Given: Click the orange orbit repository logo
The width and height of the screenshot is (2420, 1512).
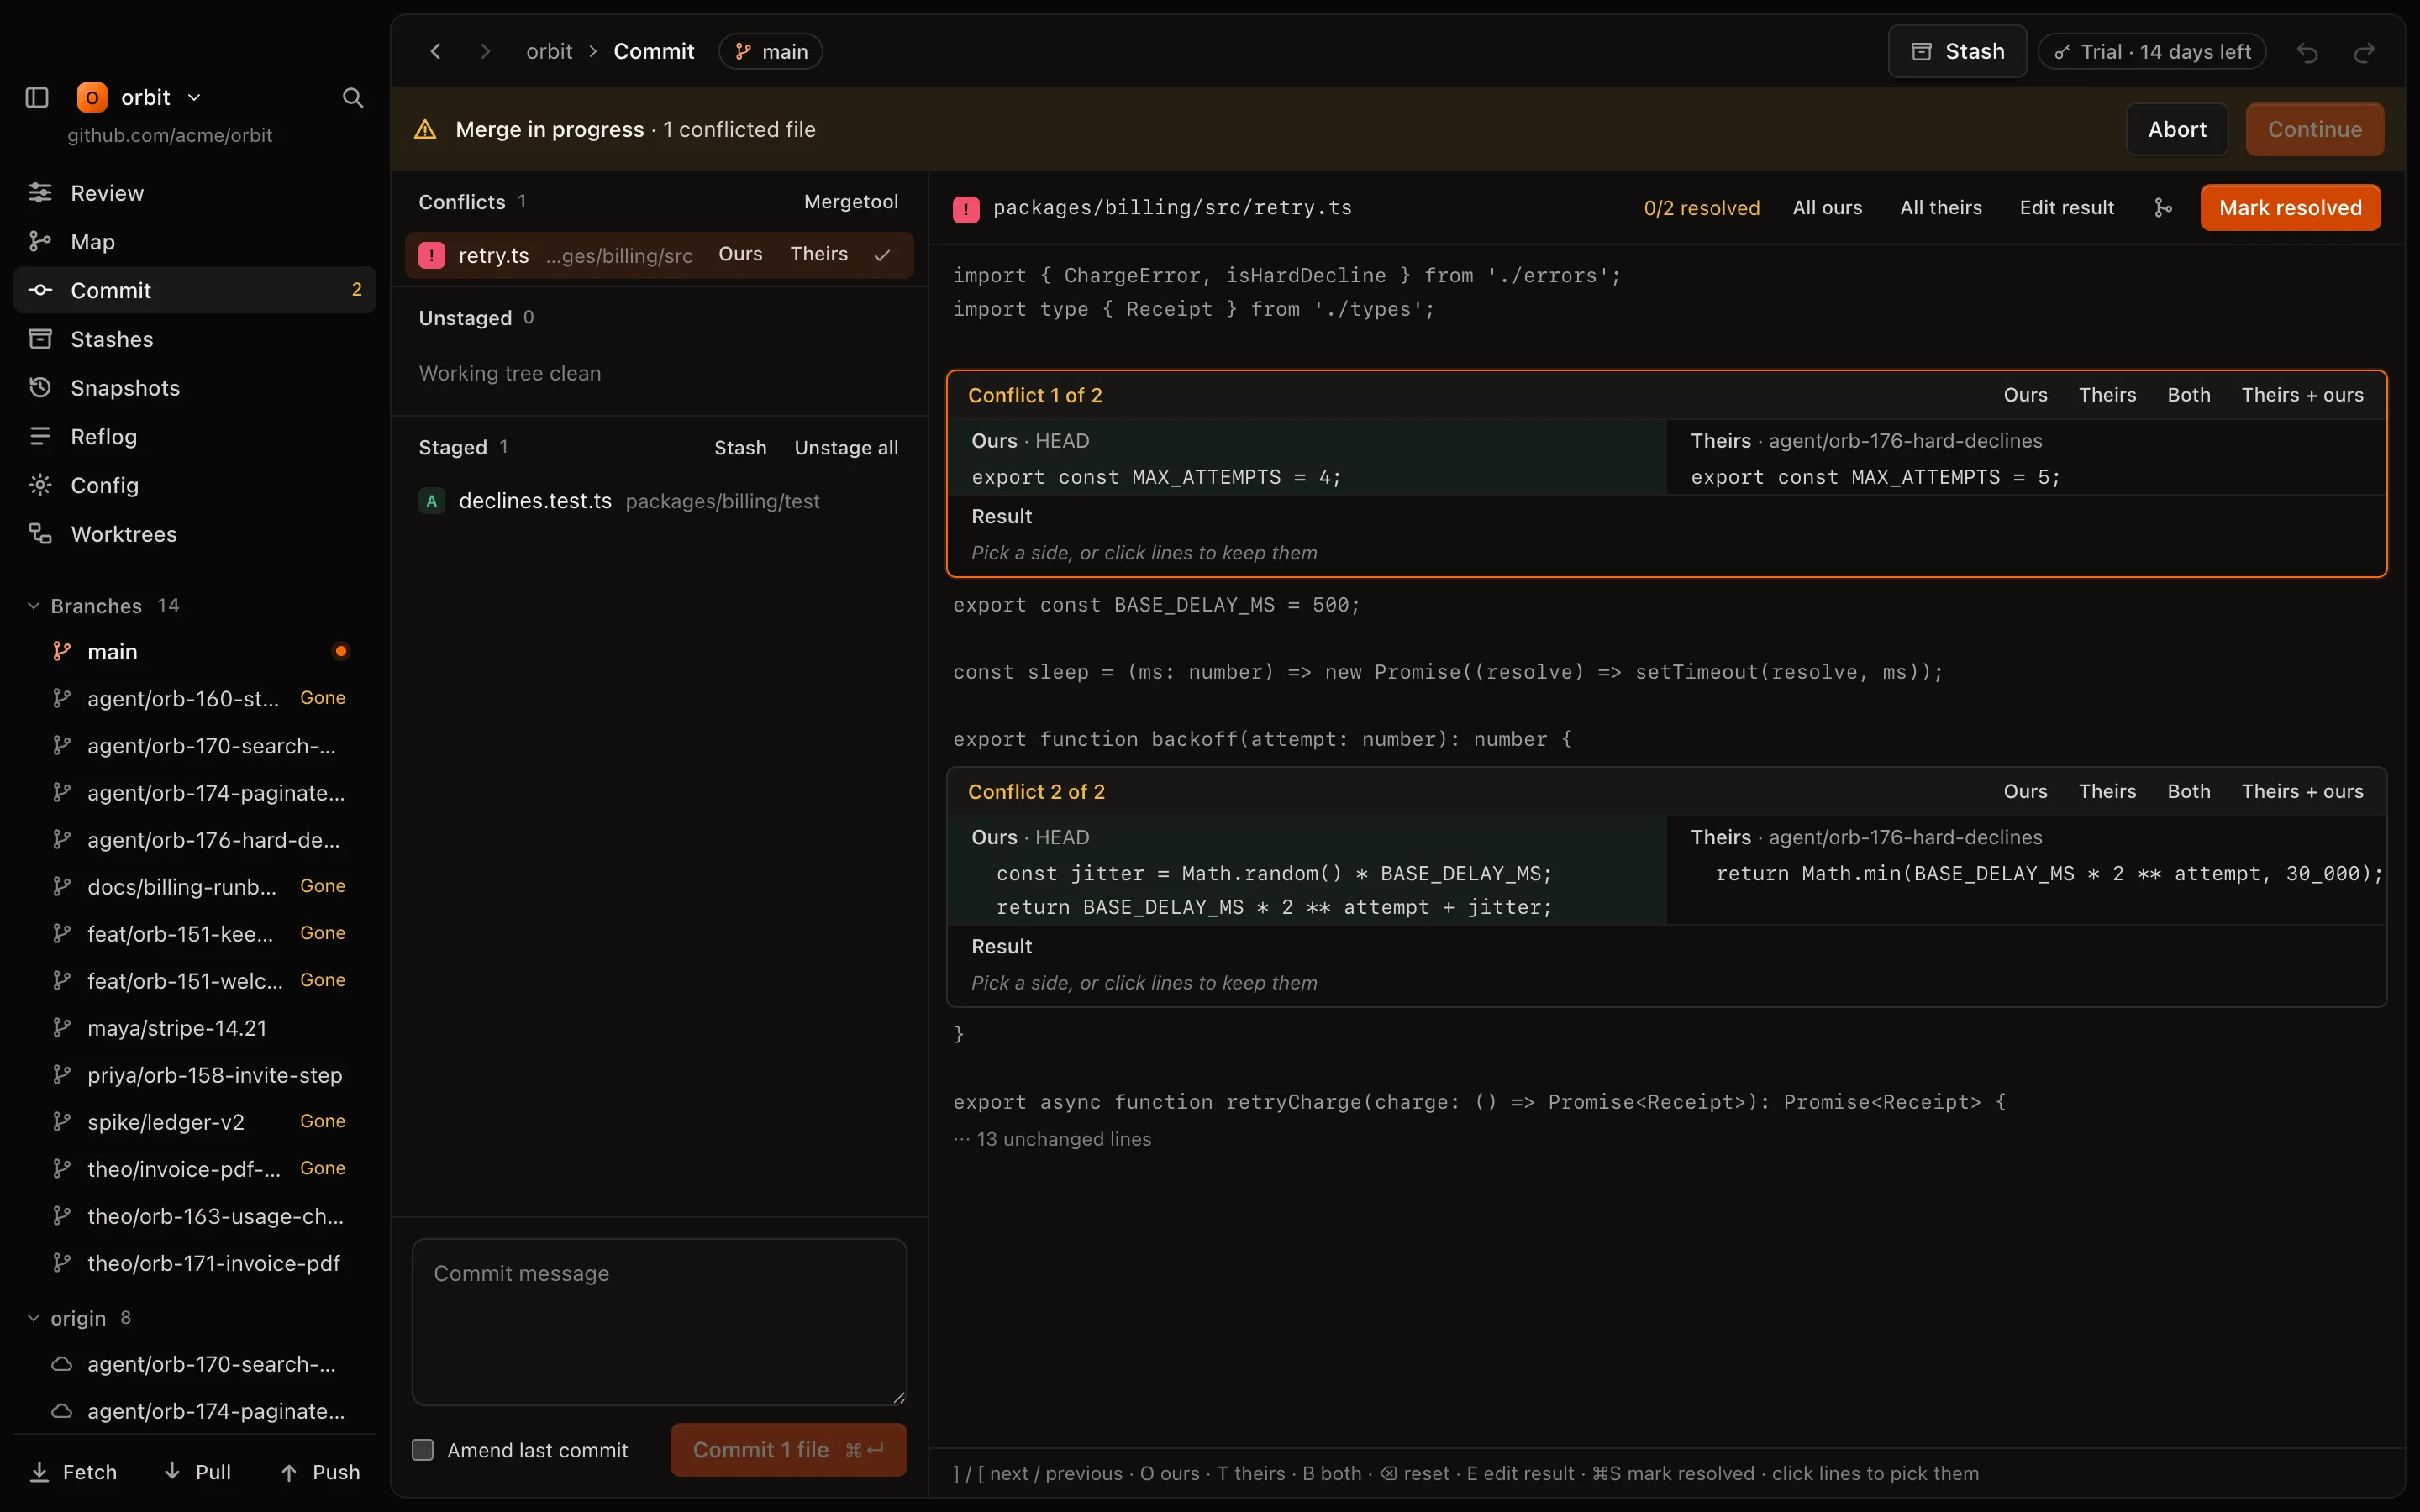Looking at the screenshot, I should [92, 97].
